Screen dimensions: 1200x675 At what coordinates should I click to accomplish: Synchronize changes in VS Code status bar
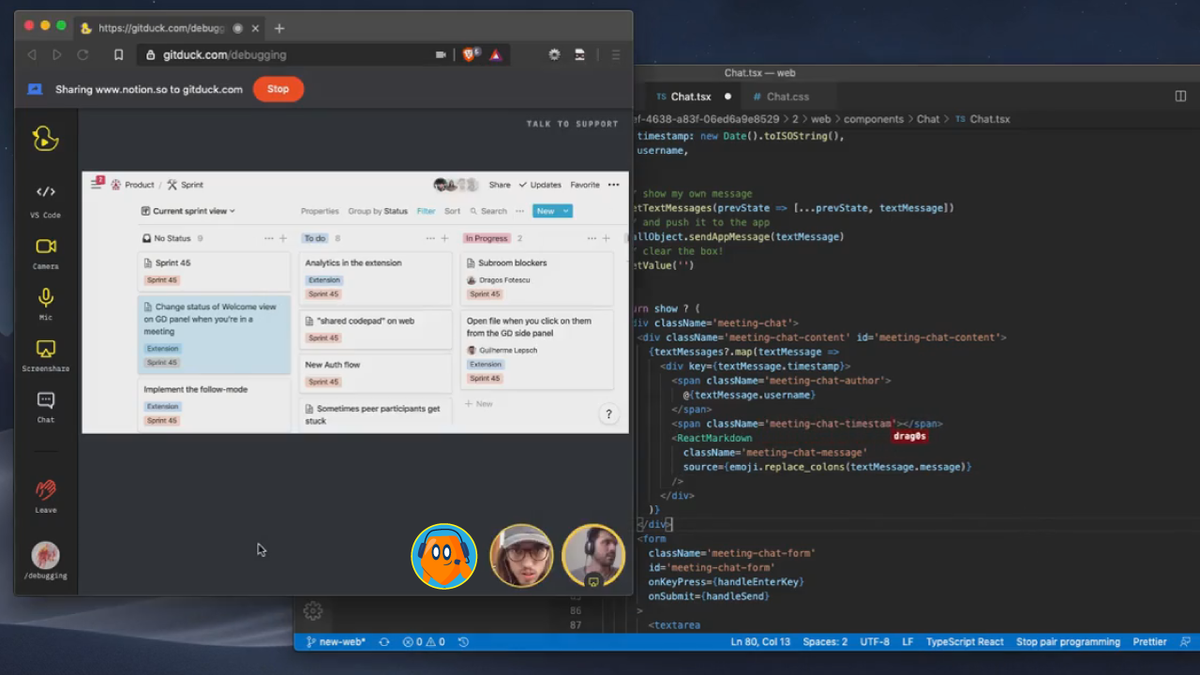384,642
